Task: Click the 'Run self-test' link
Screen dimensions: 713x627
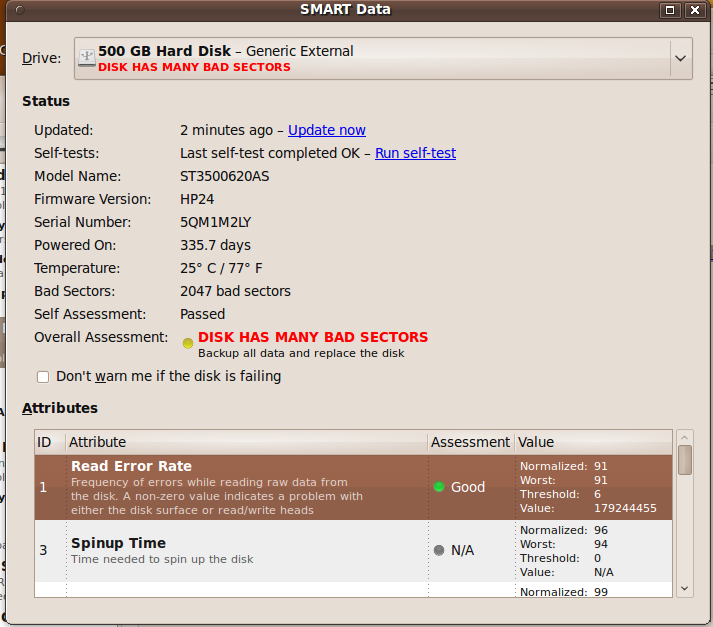Action: click(415, 153)
